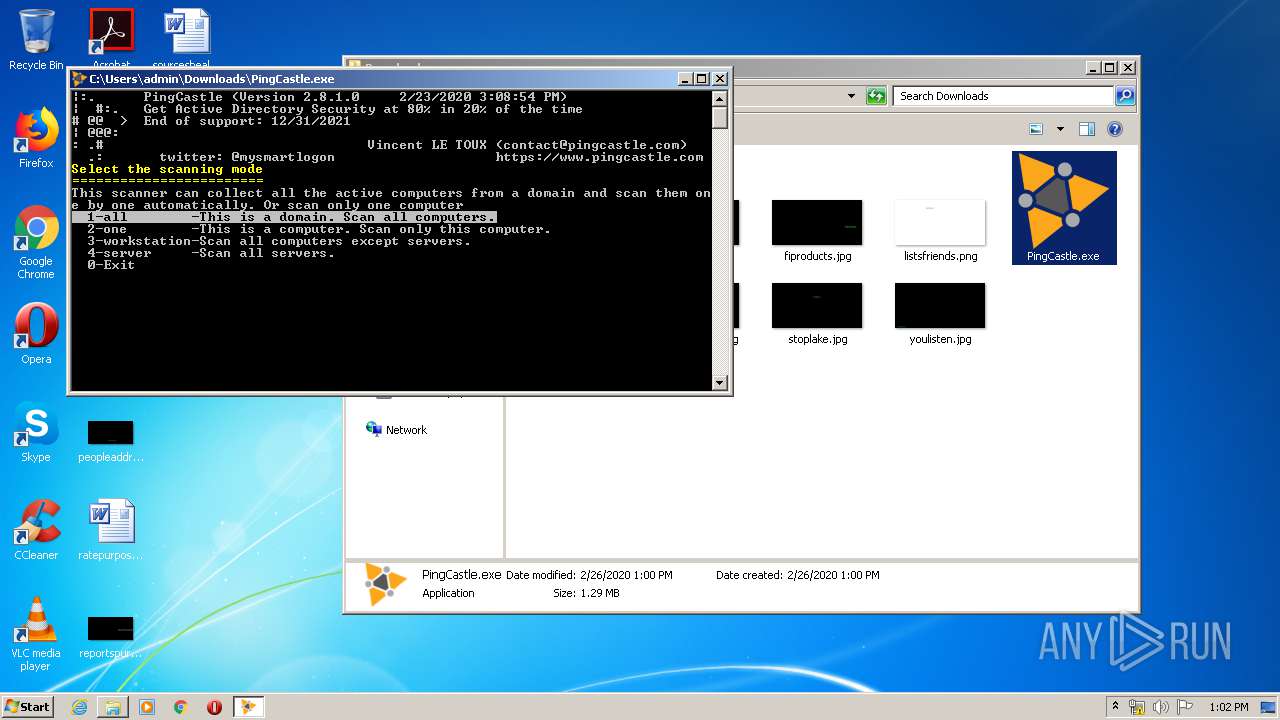Click the Size: 1.29 MB text in the details pane

586,593
